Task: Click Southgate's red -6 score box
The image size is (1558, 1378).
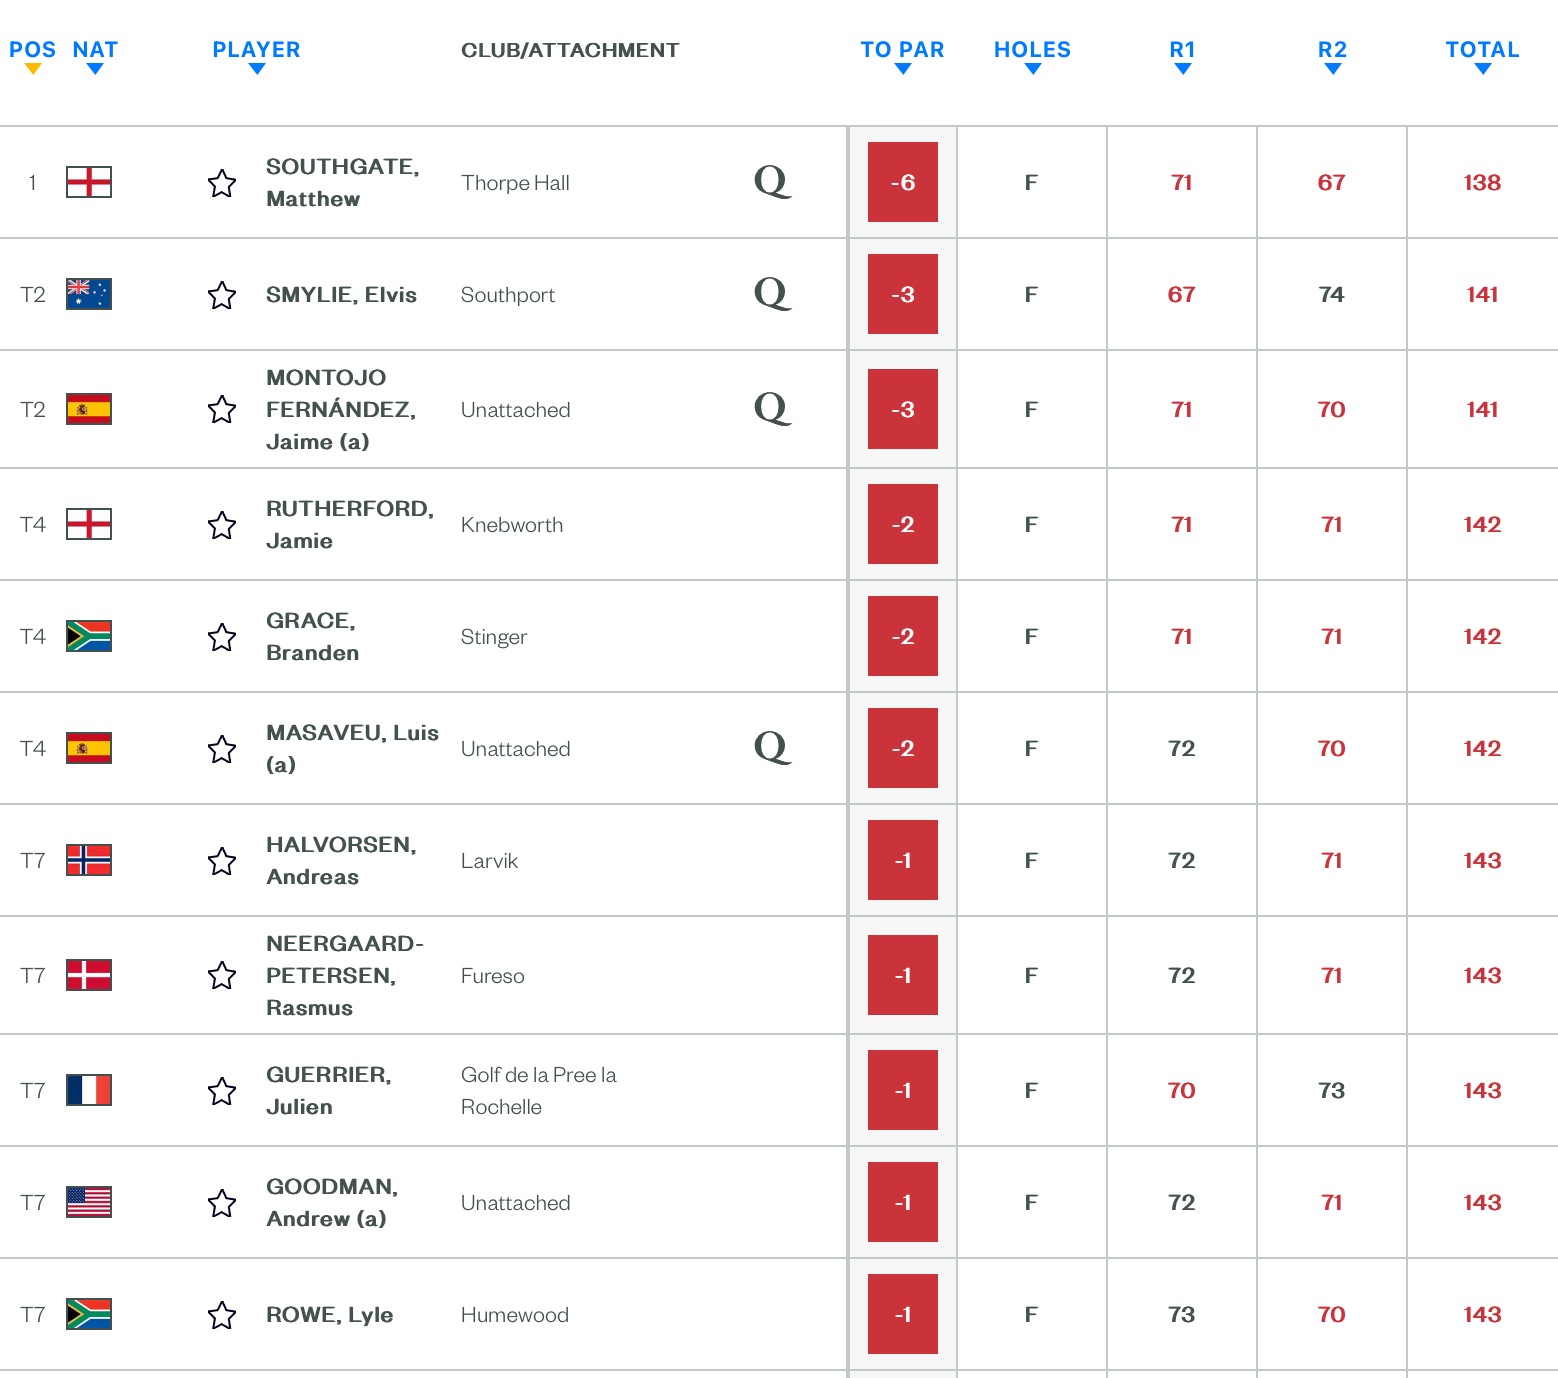Action: pos(902,182)
